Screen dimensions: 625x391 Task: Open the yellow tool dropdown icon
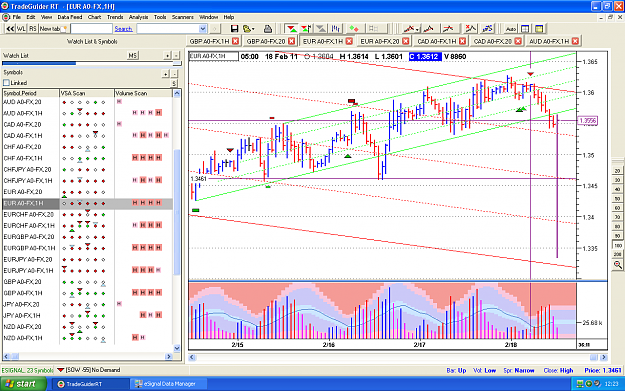[249, 29]
